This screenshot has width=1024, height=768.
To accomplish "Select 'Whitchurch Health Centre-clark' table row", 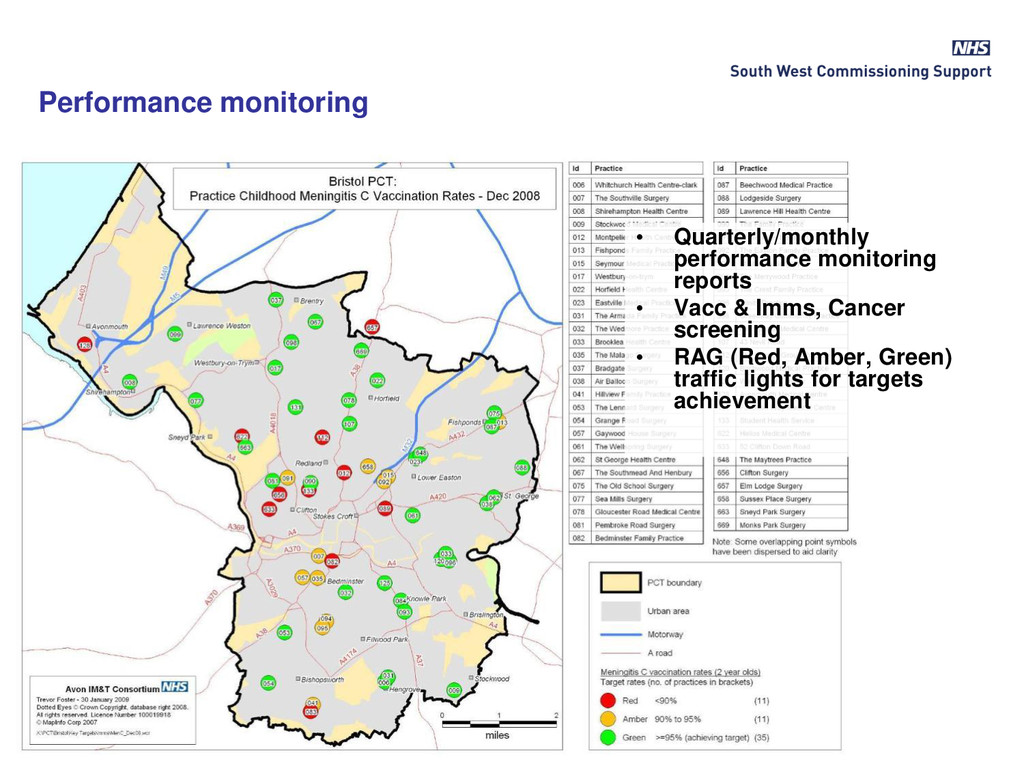I will coord(636,185).
